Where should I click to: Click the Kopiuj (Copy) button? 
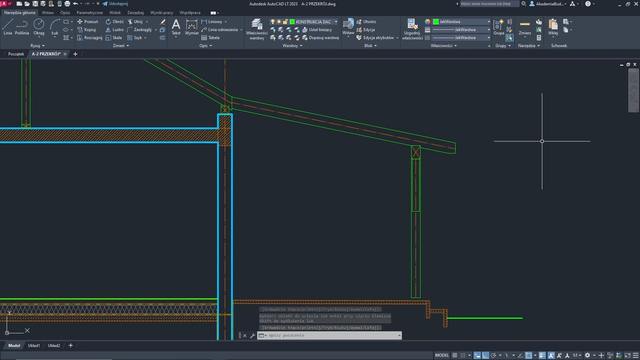[x=87, y=30]
